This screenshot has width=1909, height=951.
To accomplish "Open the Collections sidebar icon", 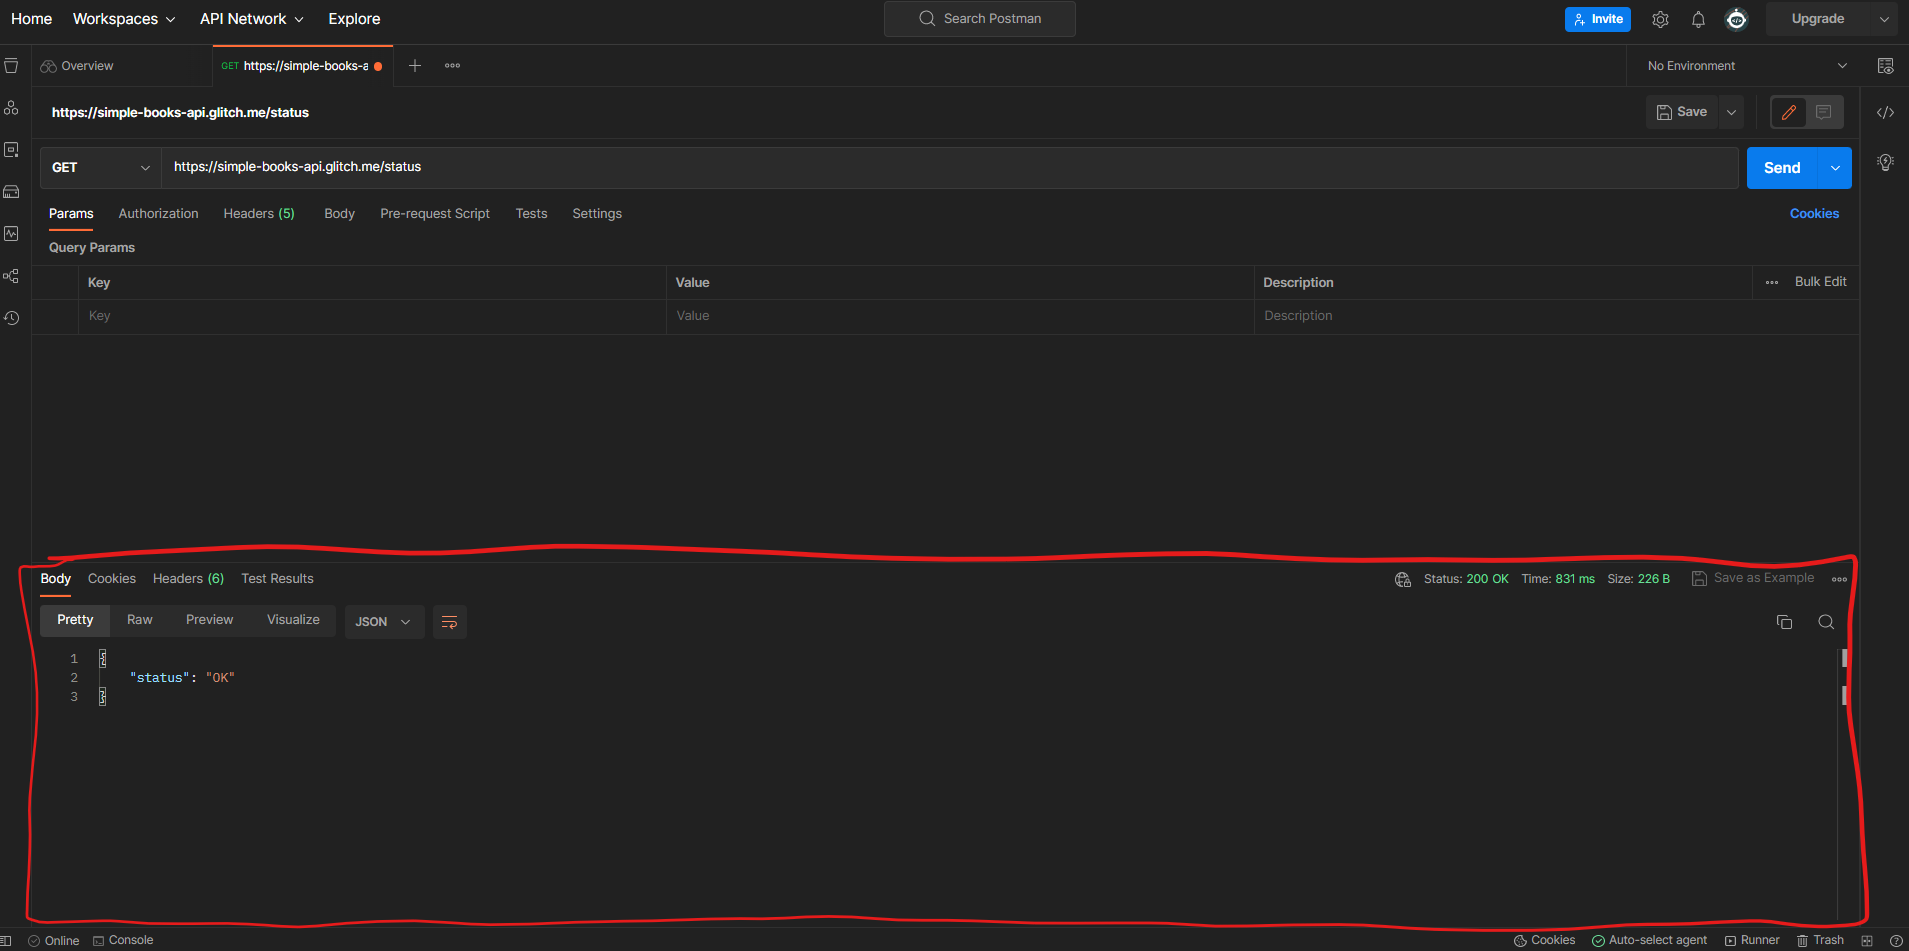I will (11, 66).
